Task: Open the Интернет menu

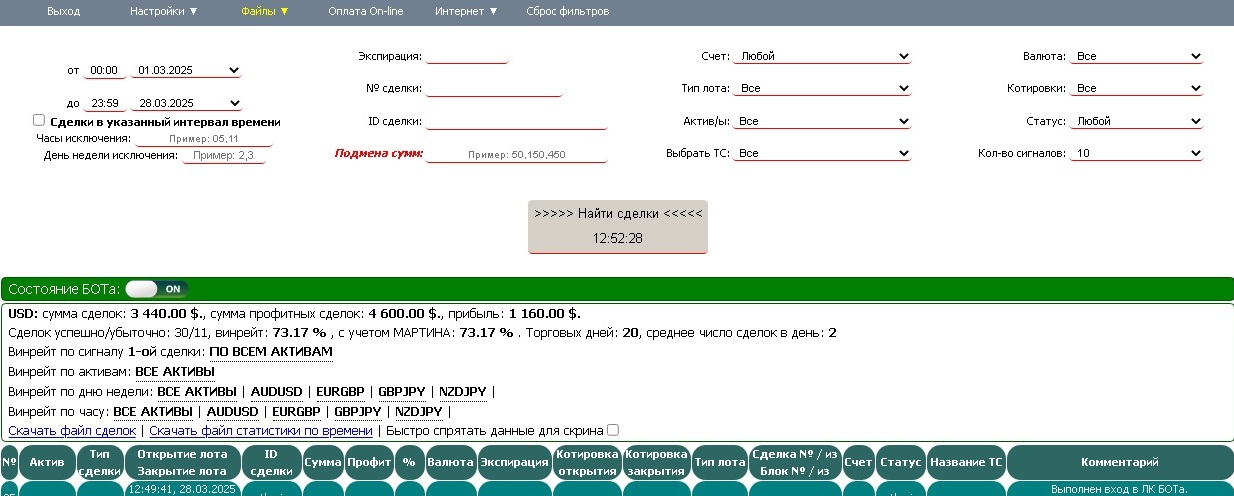Action: click(466, 11)
